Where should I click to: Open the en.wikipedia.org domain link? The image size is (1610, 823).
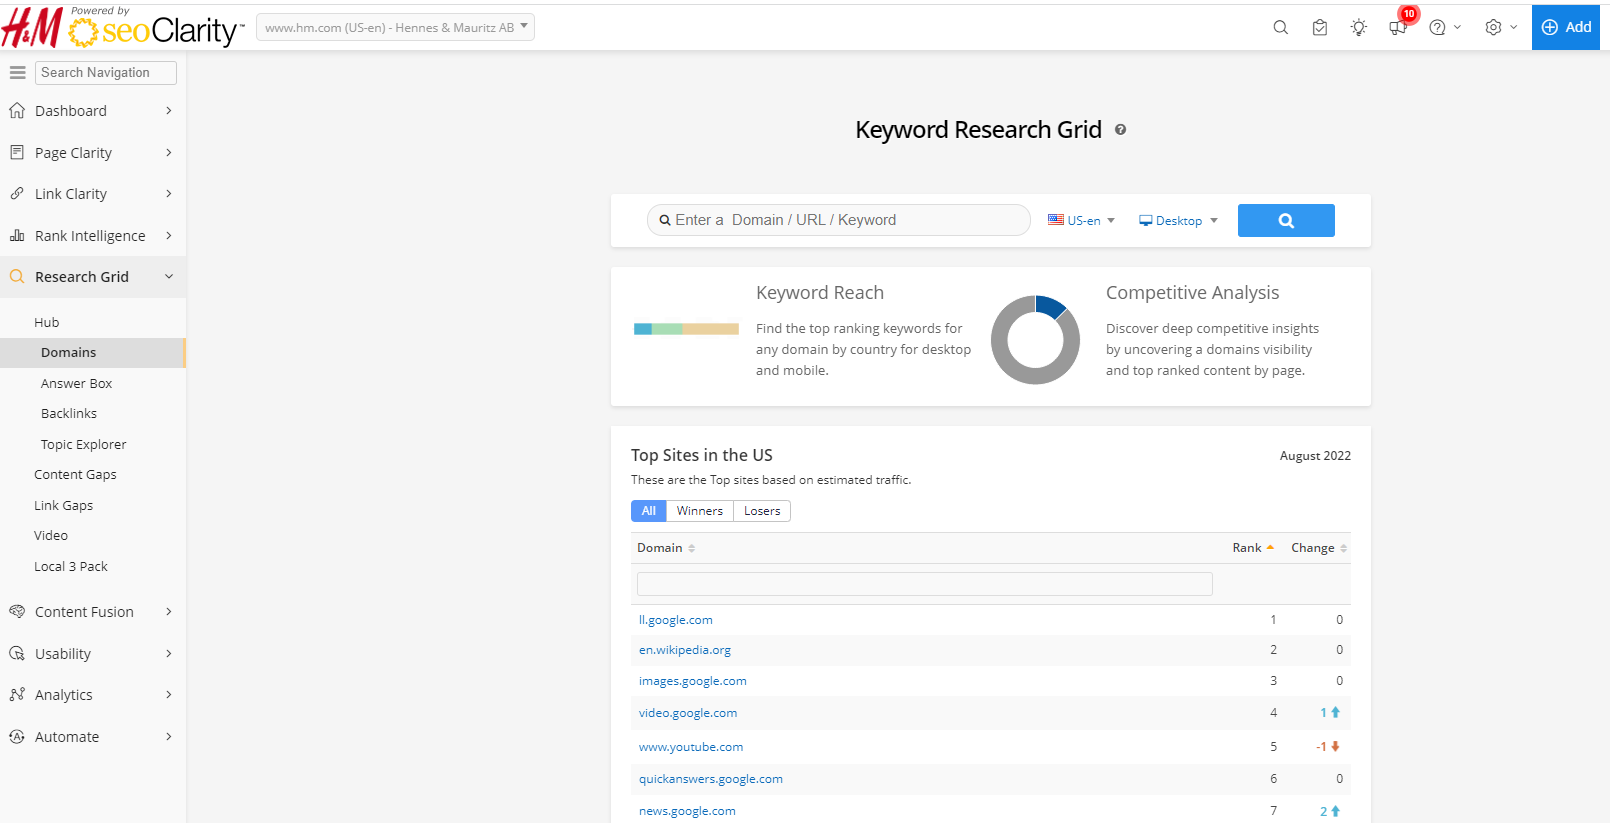685,650
